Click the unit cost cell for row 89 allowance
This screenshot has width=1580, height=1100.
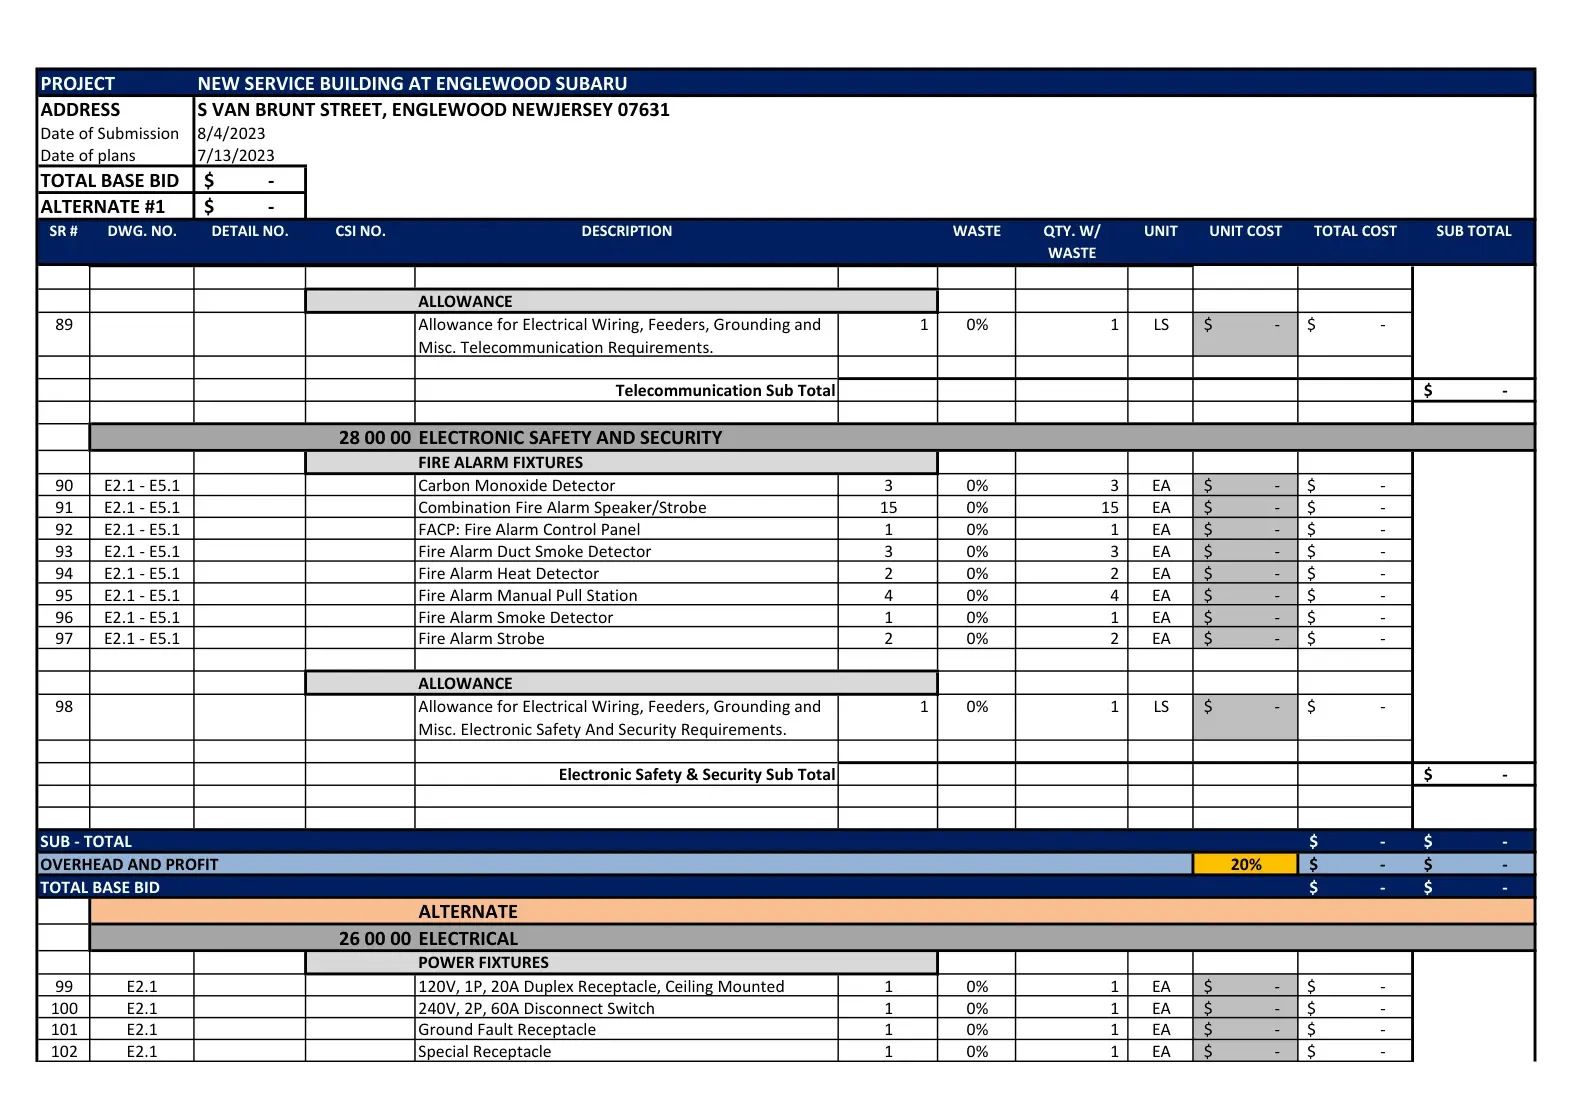click(x=1245, y=334)
